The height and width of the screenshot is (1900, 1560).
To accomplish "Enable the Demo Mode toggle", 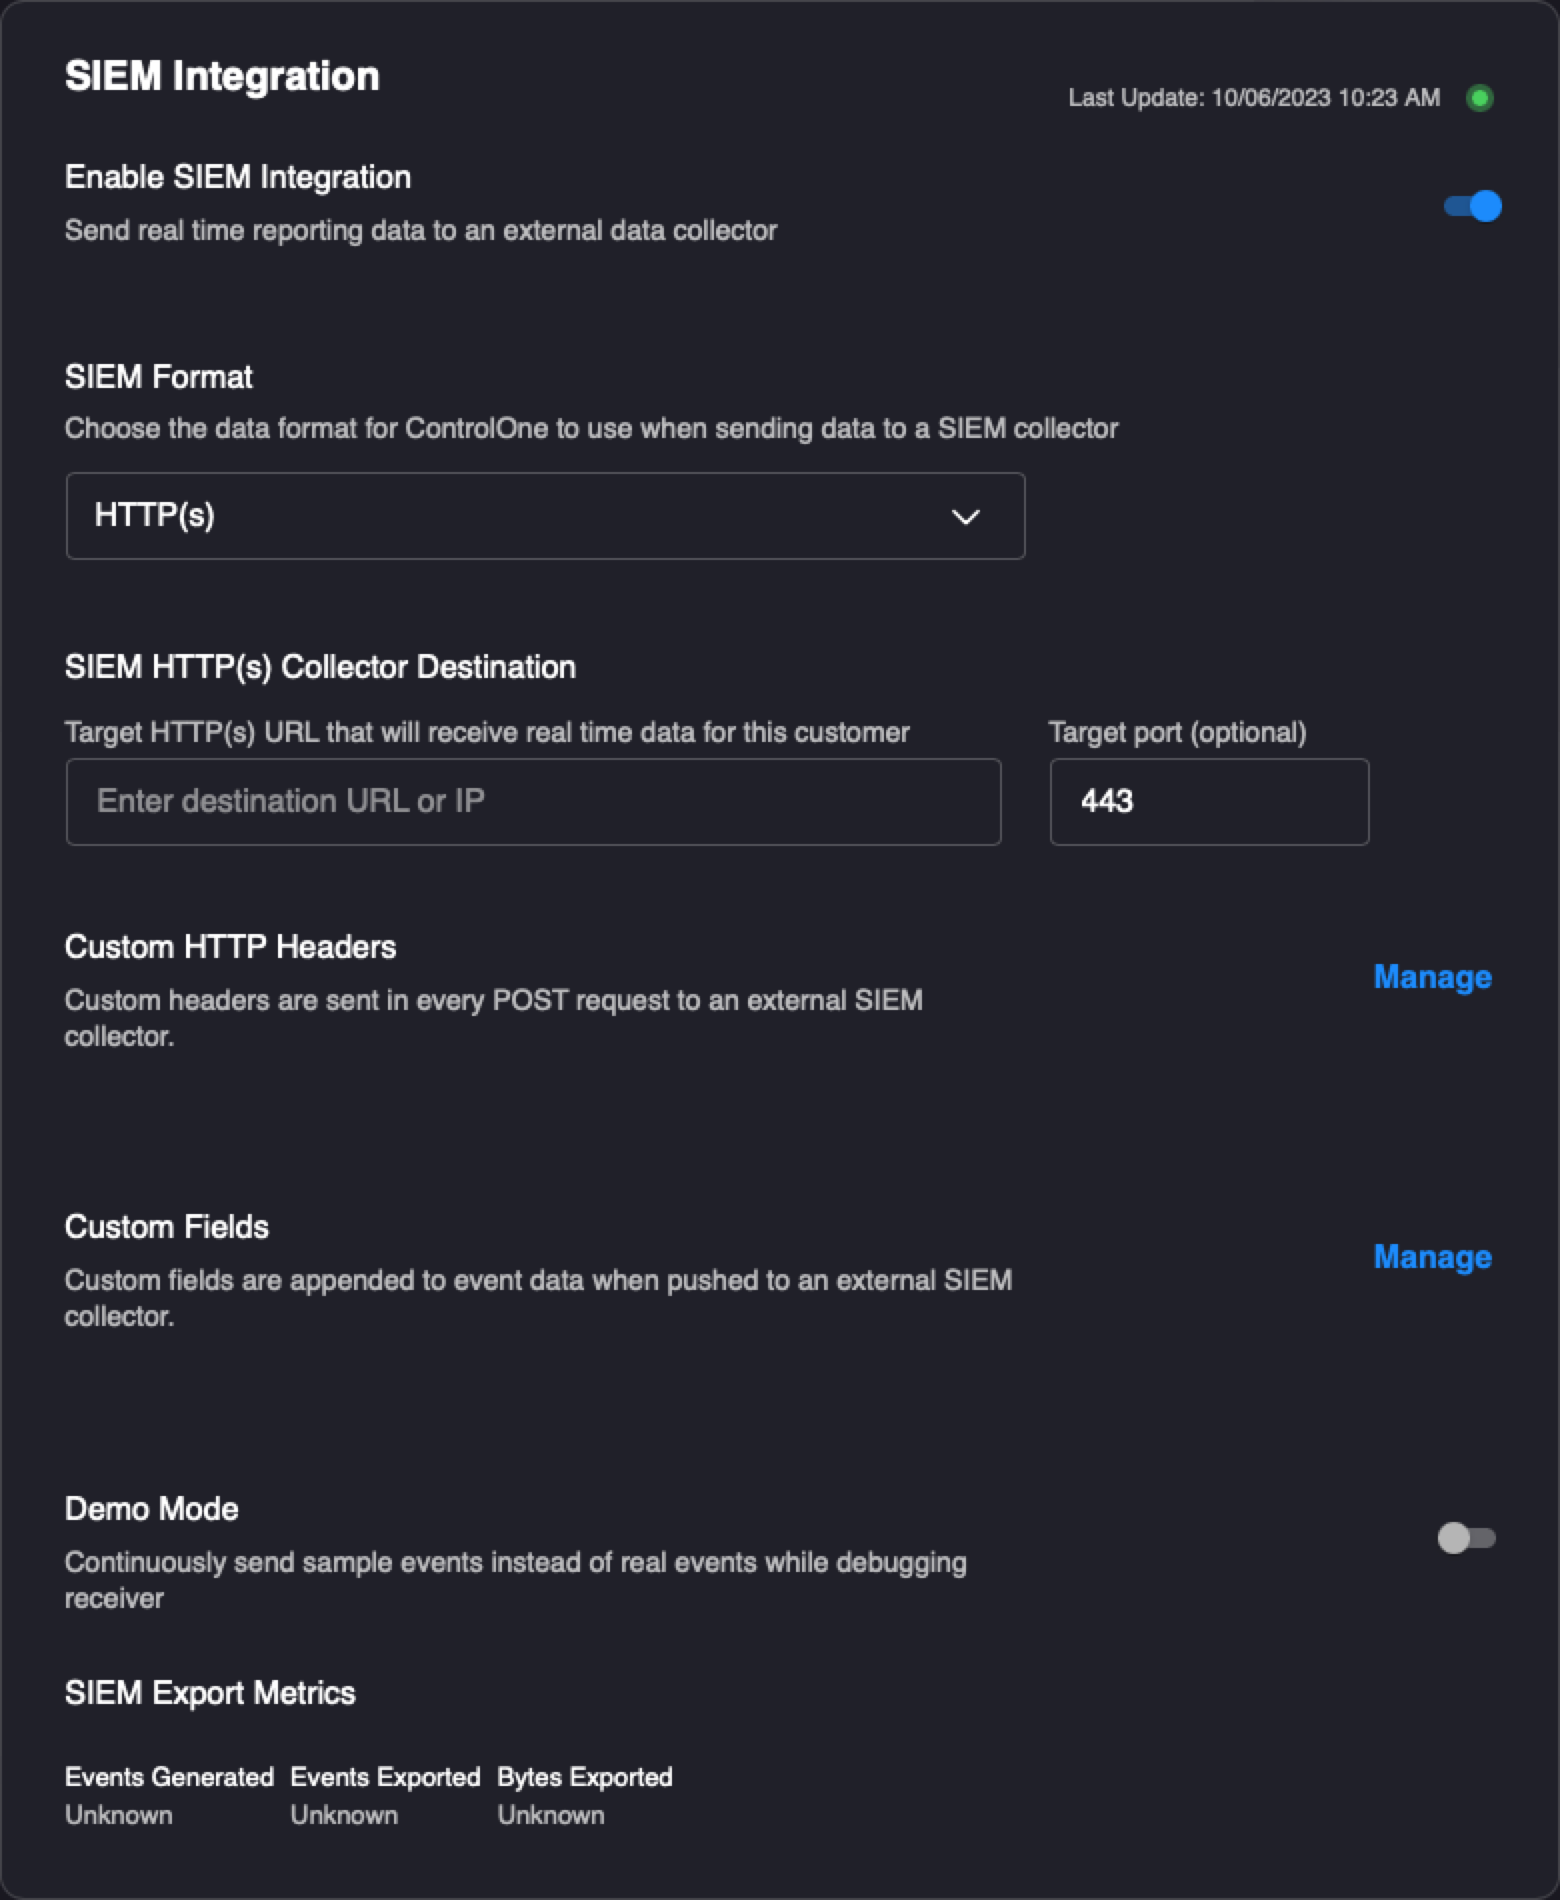I will click(1466, 1538).
